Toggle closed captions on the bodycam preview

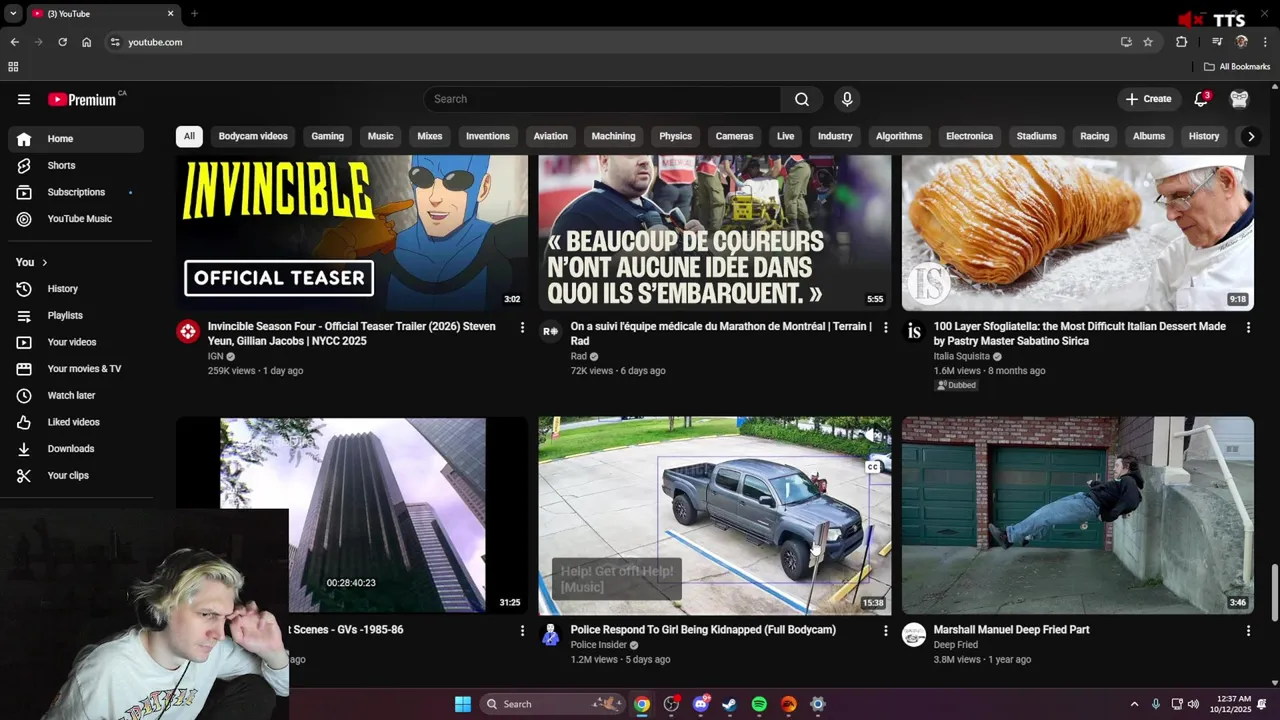tap(873, 467)
